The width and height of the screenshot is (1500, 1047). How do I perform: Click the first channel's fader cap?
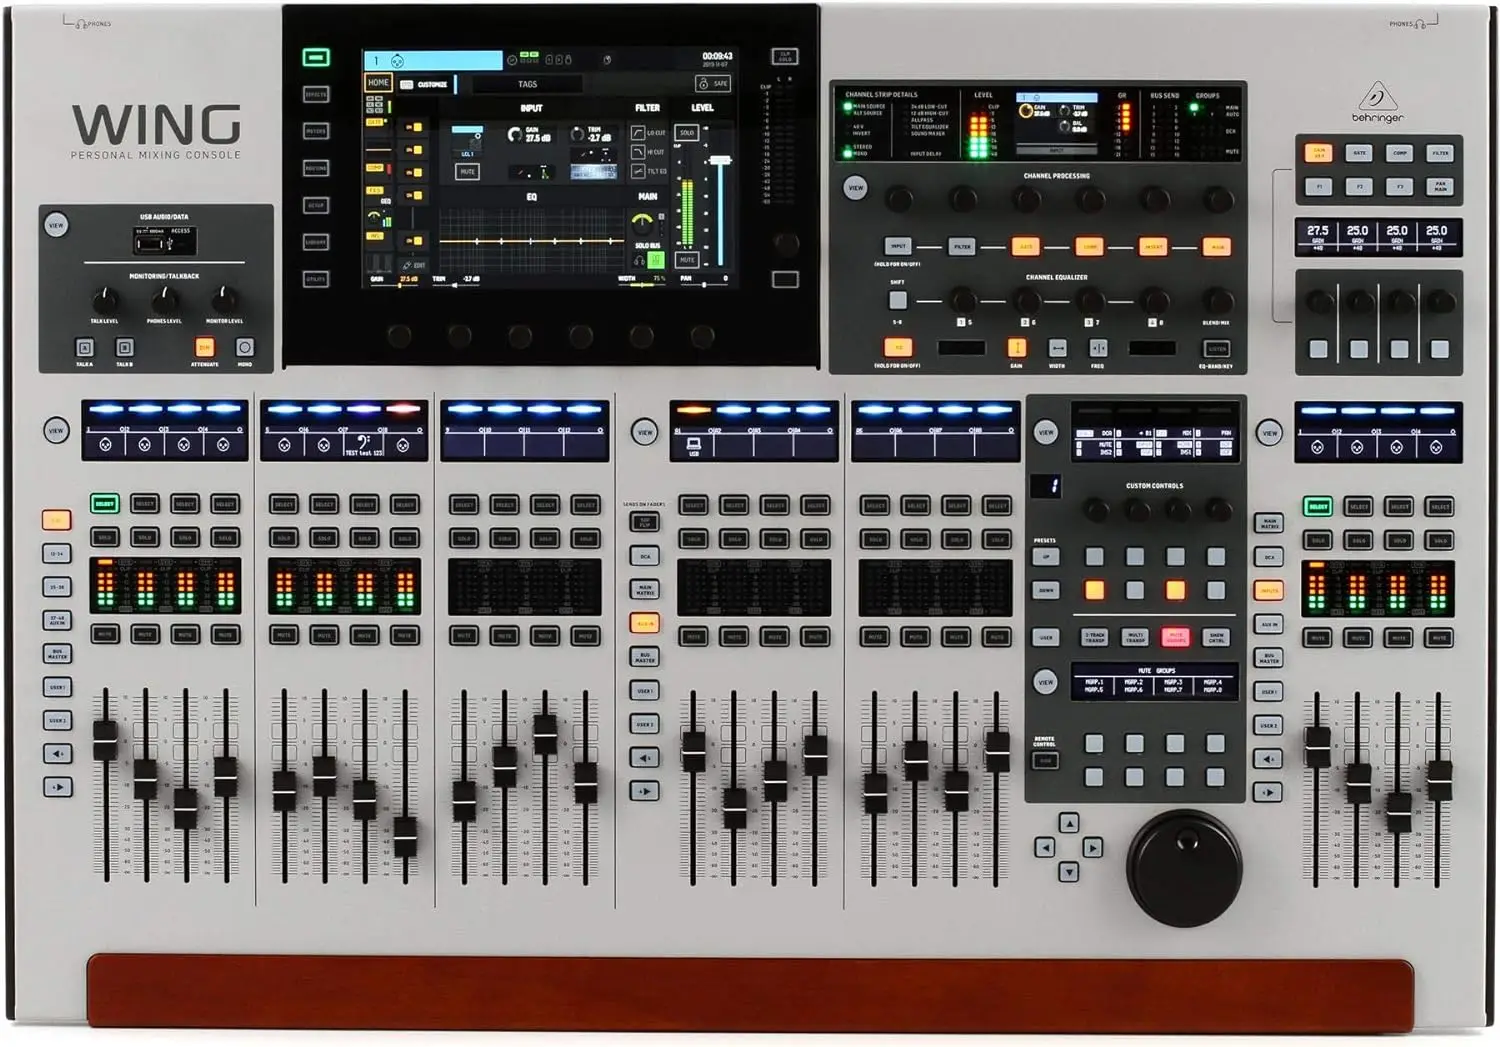[x=105, y=741]
